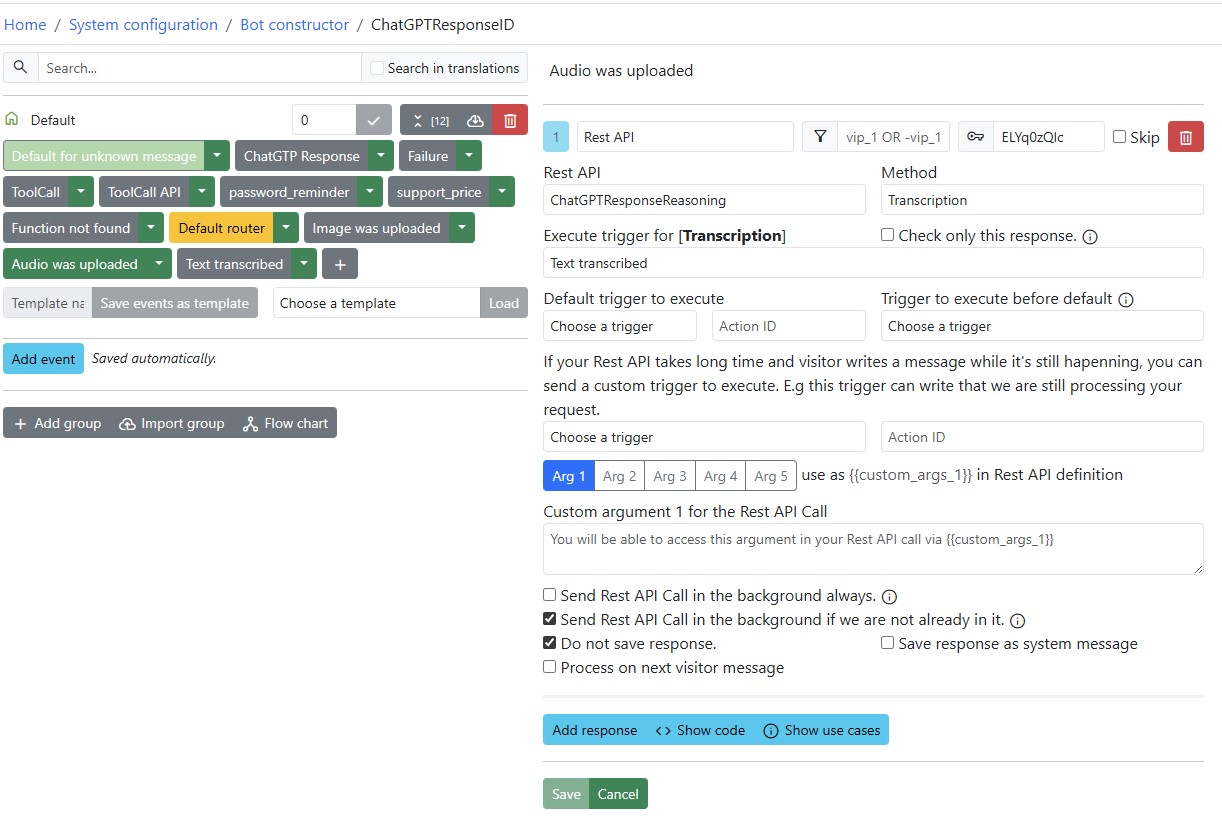
Task: Open dropdown arrow of Text transcribed trigger
Action: click(305, 264)
